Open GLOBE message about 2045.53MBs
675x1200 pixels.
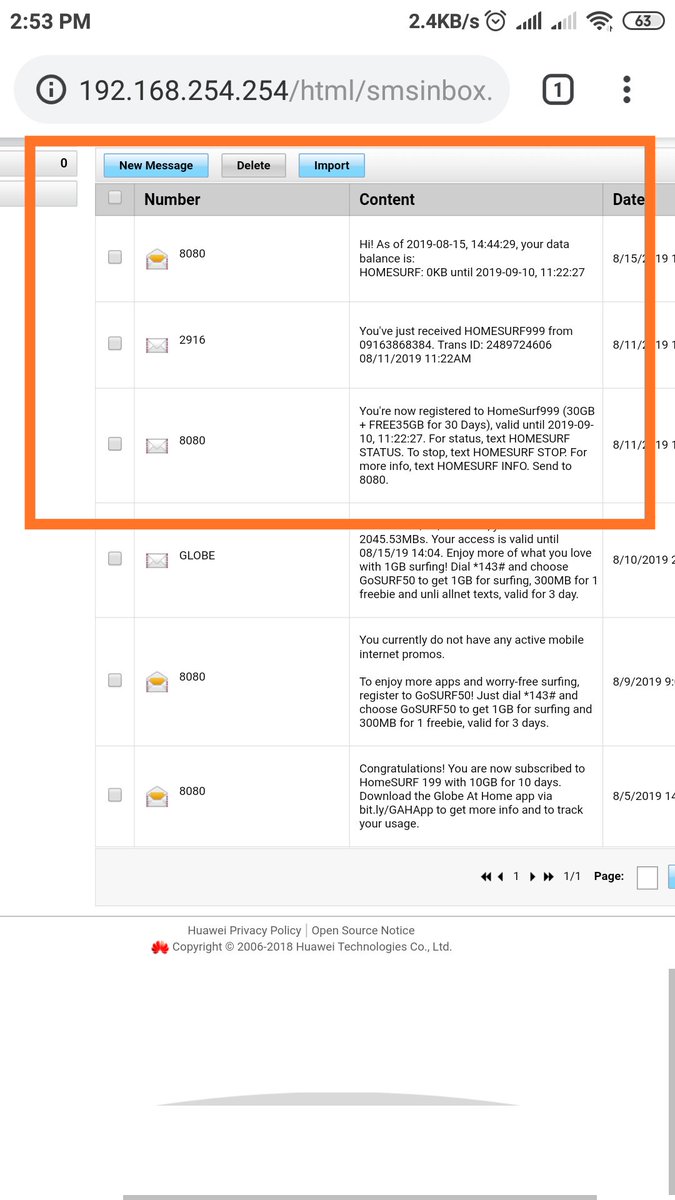[478, 565]
